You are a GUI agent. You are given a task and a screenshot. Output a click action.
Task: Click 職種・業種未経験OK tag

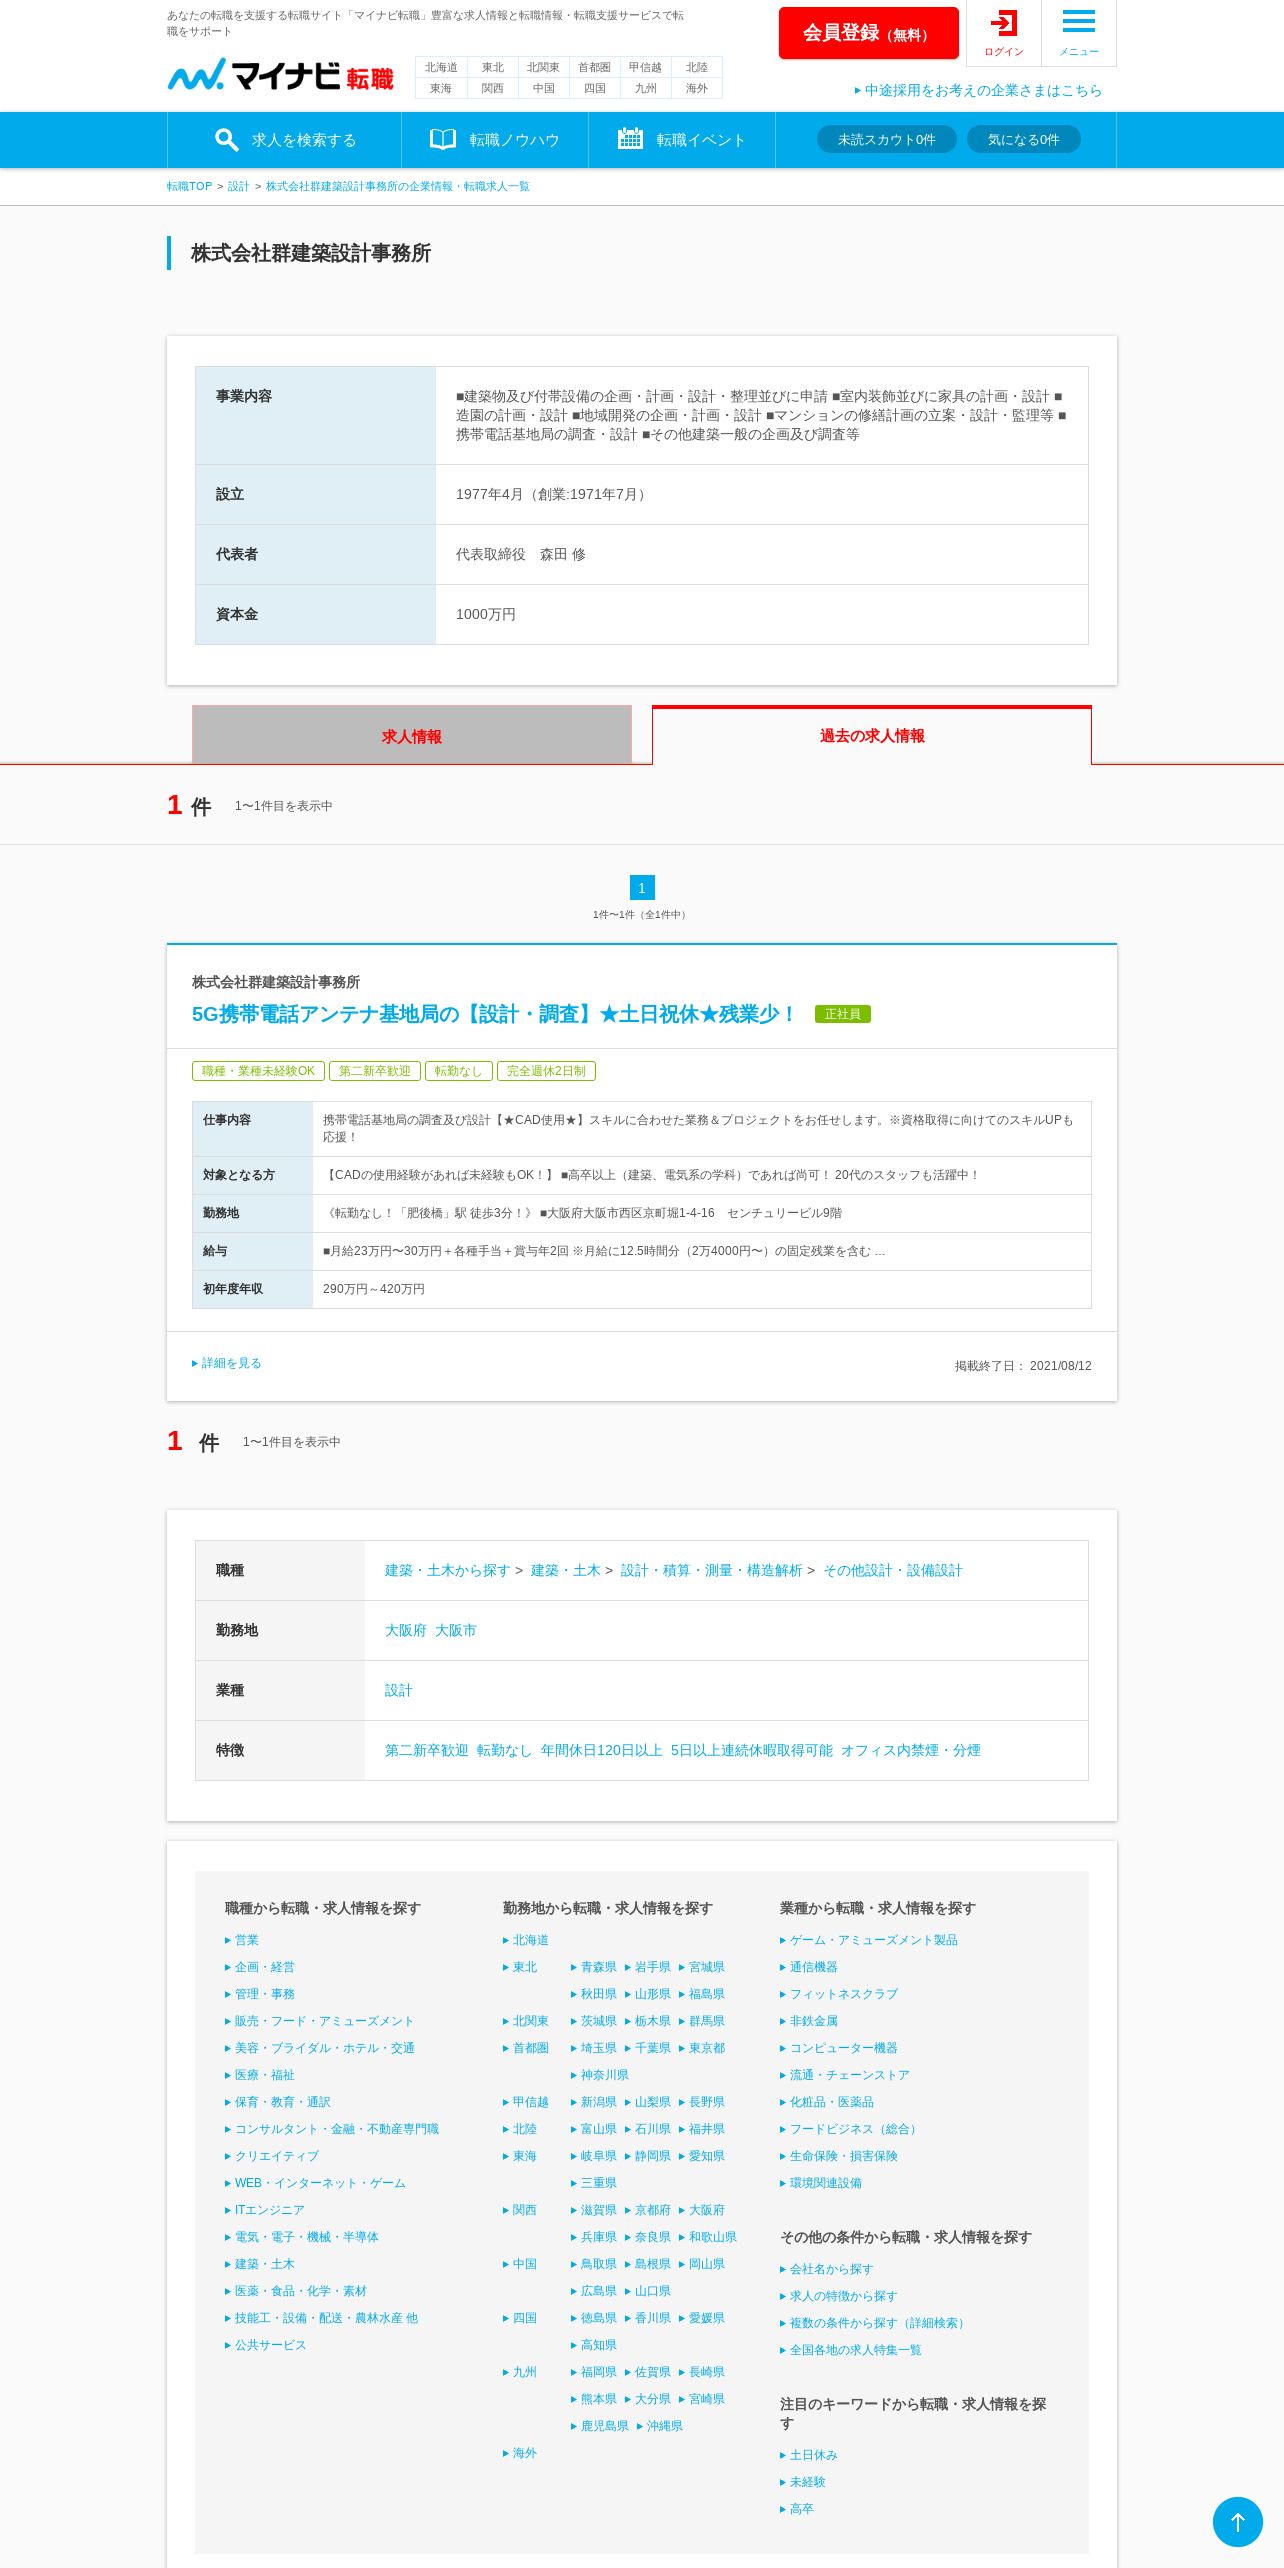coord(258,1071)
